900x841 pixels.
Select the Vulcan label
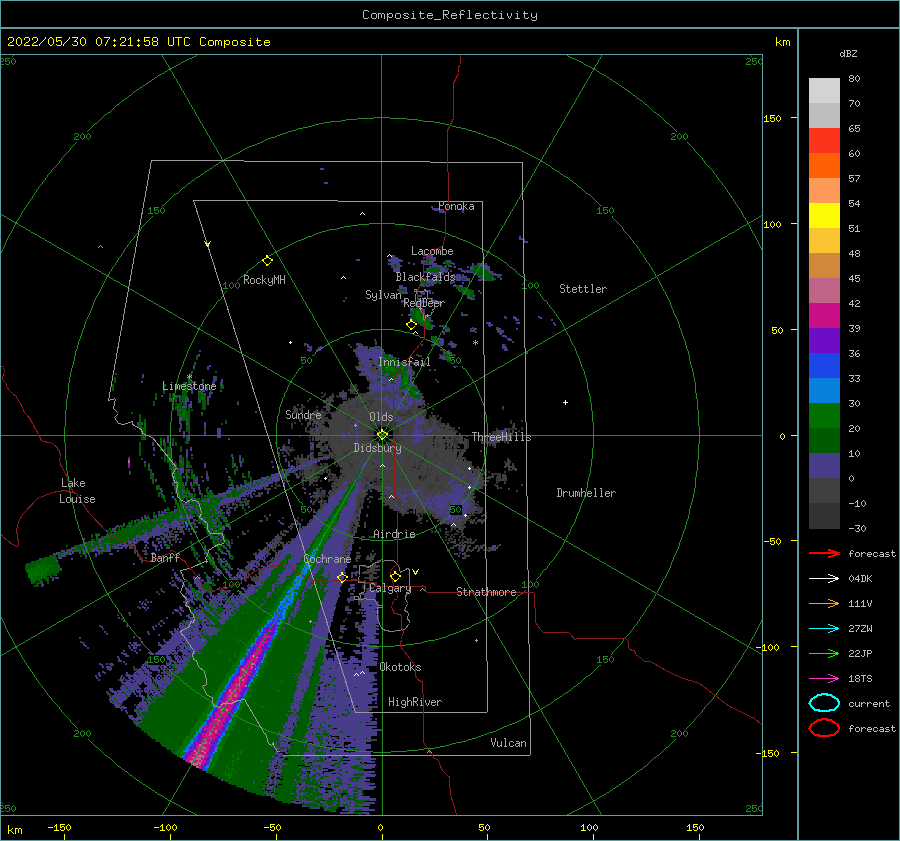point(508,743)
